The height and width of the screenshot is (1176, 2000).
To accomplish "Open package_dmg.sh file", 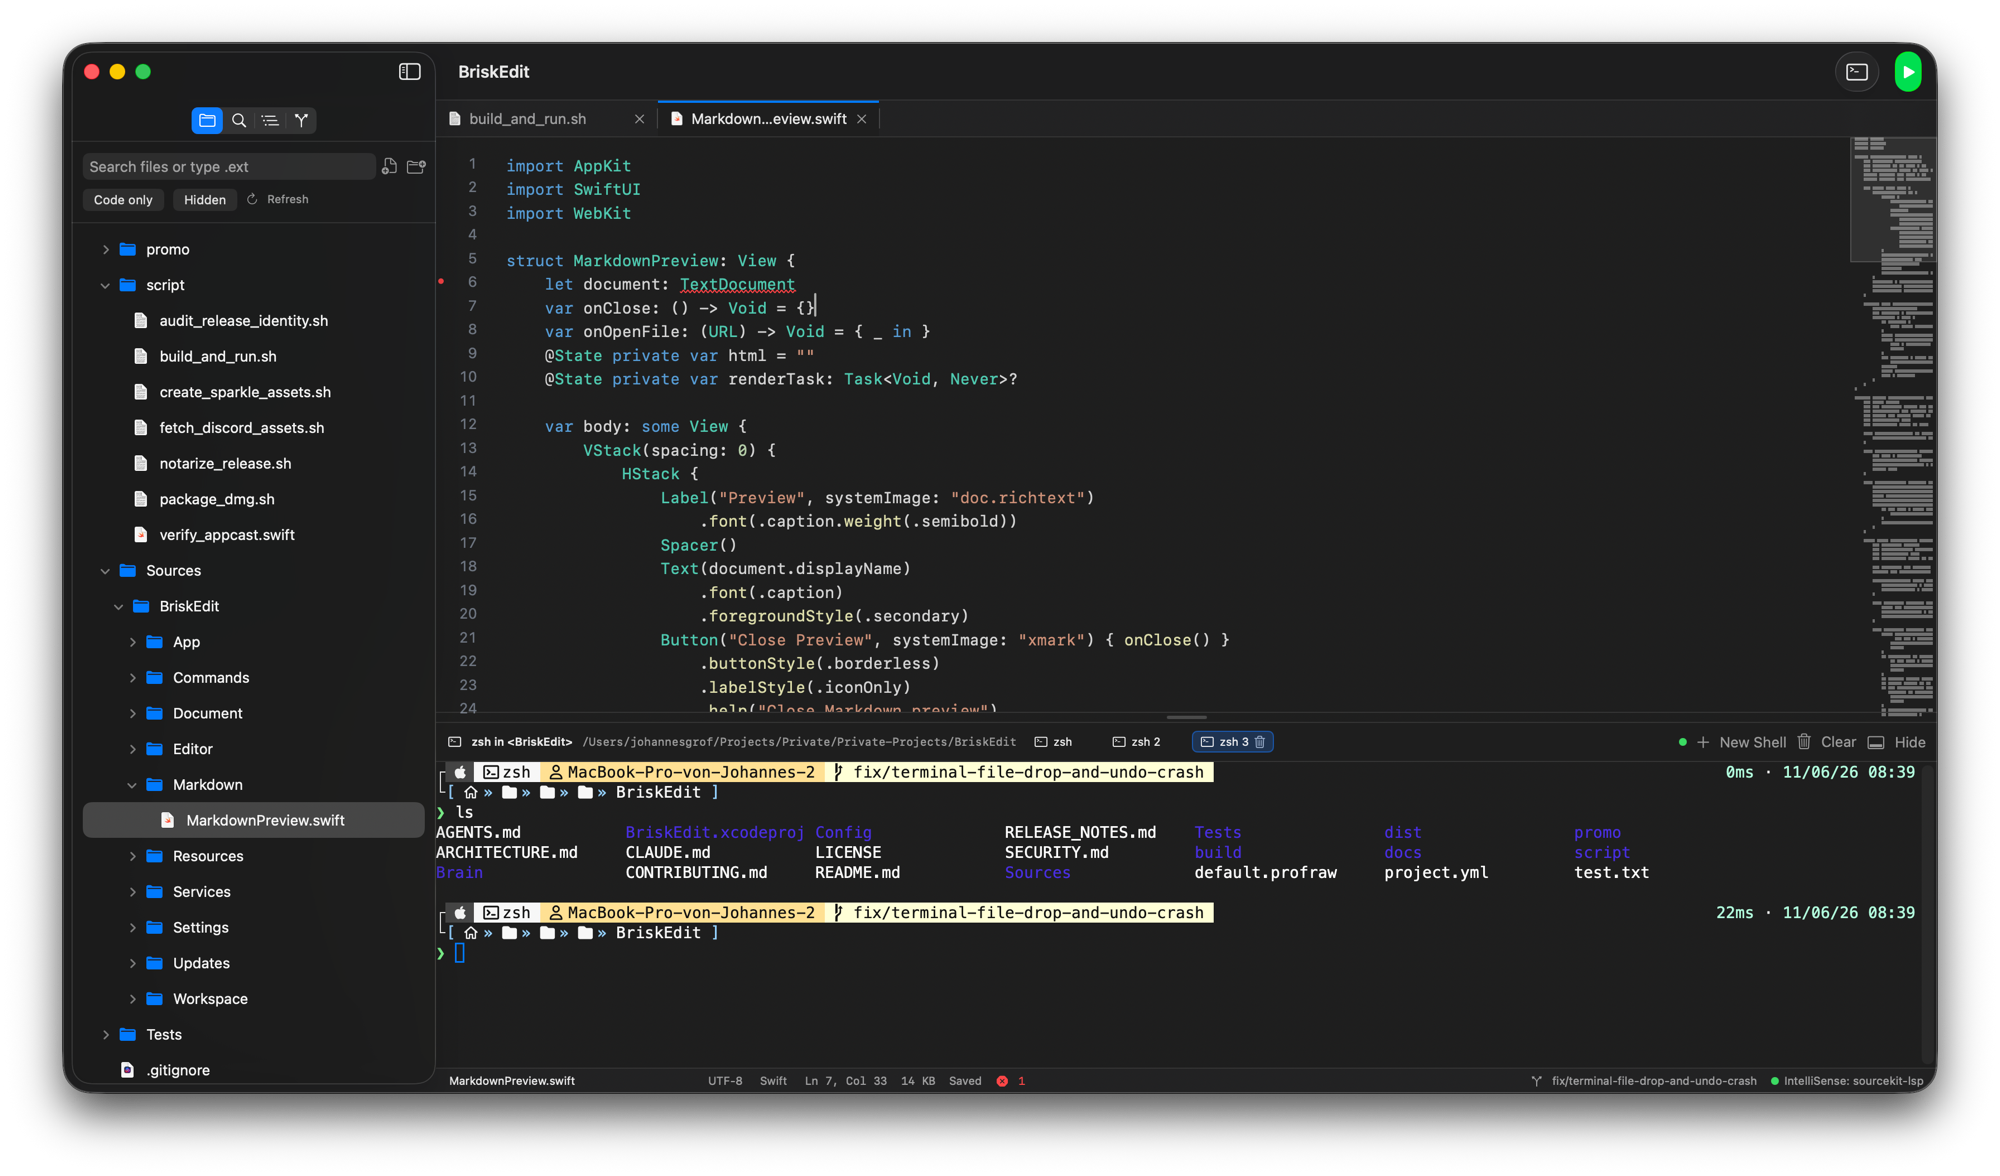I will click(217, 499).
